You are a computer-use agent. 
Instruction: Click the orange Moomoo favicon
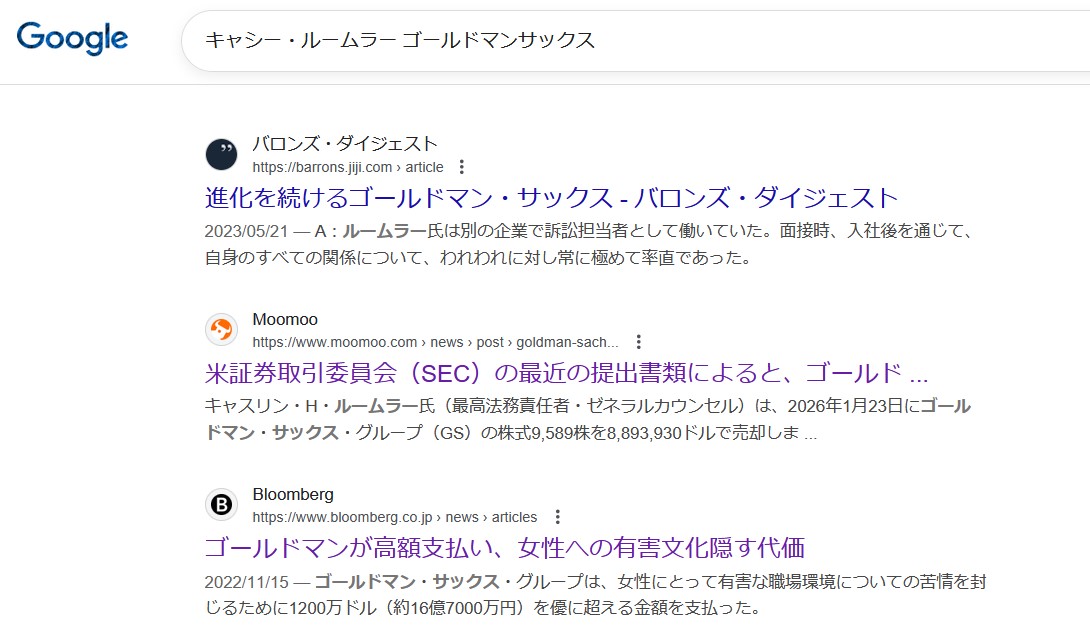pyautogui.click(x=221, y=330)
